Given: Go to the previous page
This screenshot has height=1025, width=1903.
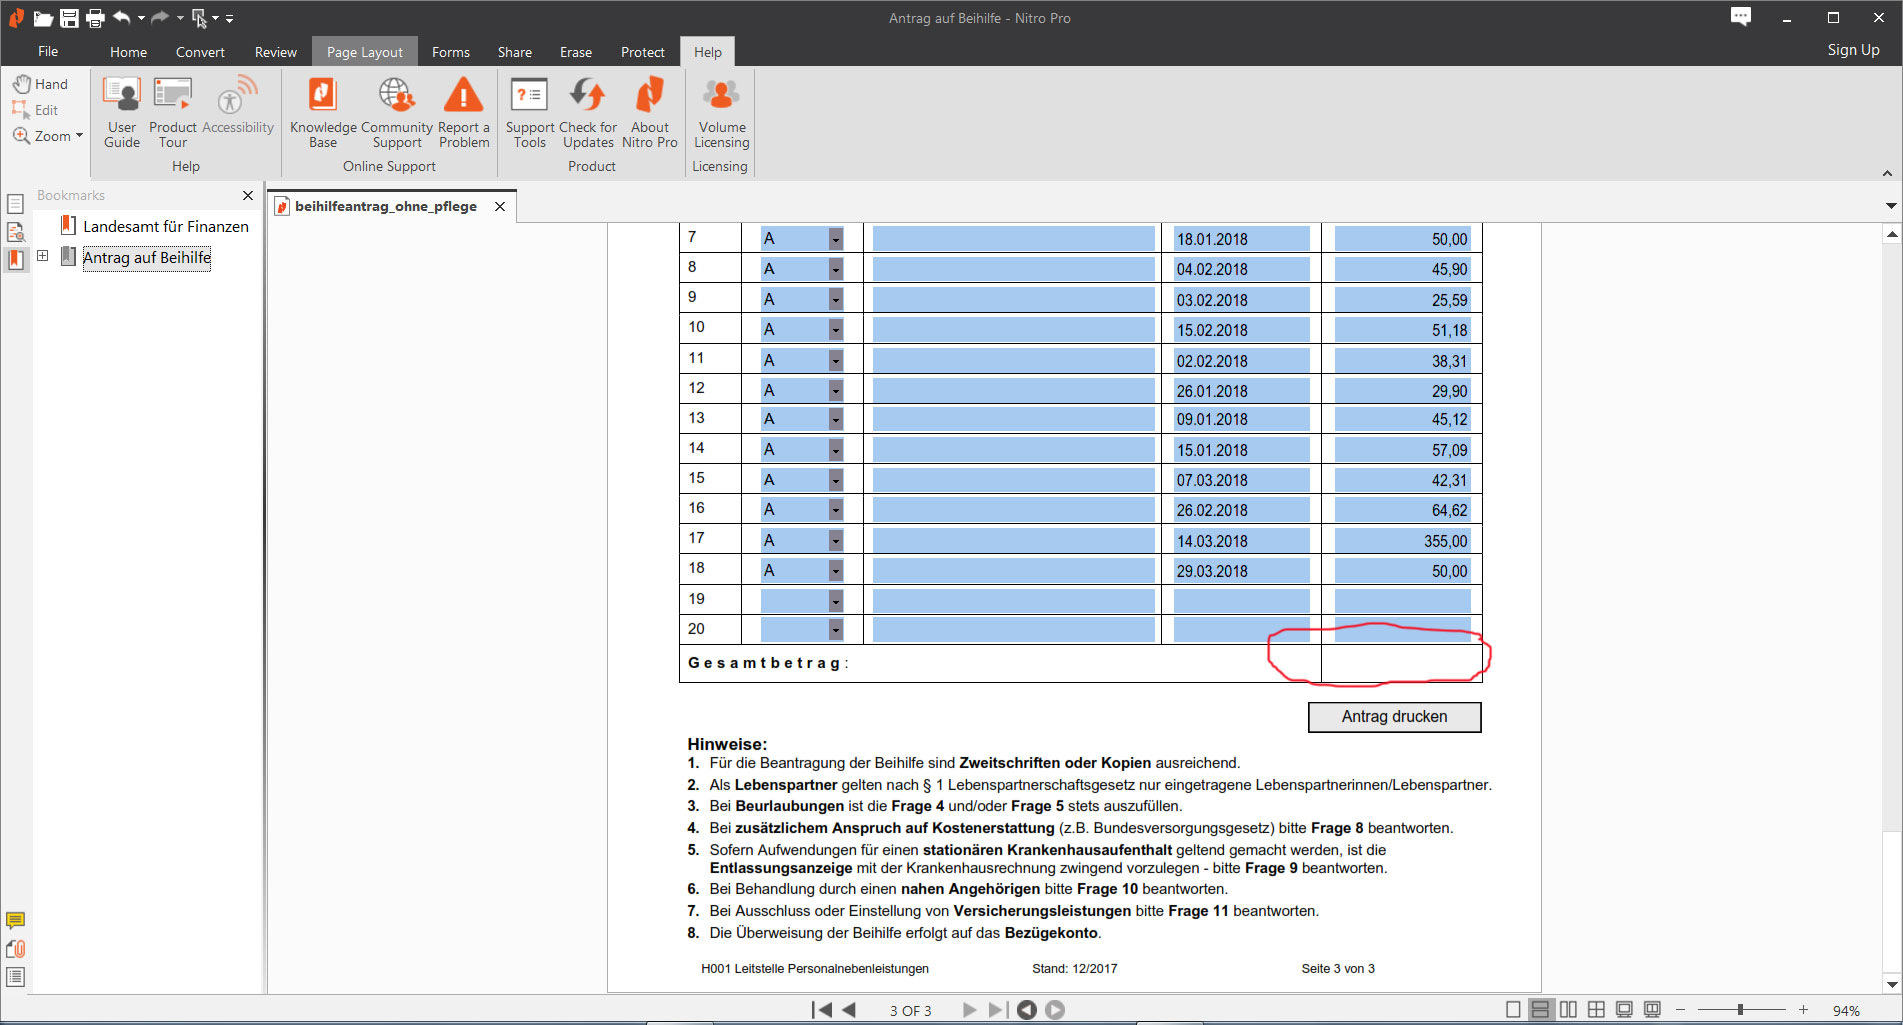Looking at the screenshot, I should (x=849, y=1010).
